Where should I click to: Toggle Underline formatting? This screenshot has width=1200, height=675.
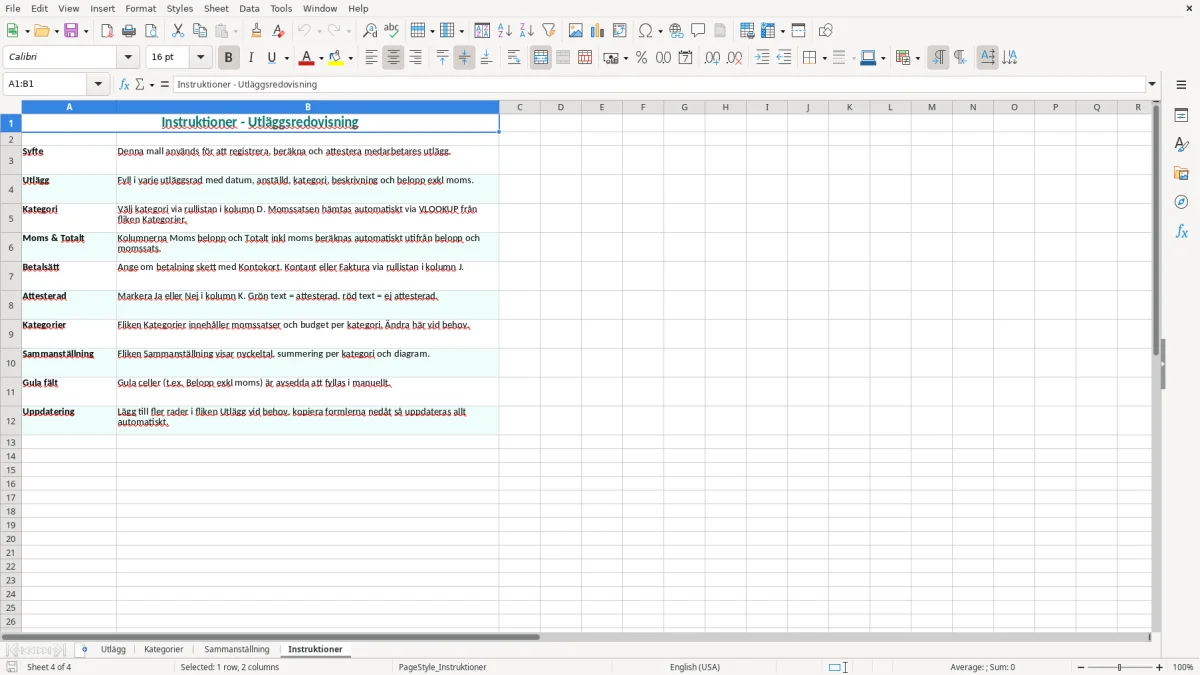click(x=271, y=58)
